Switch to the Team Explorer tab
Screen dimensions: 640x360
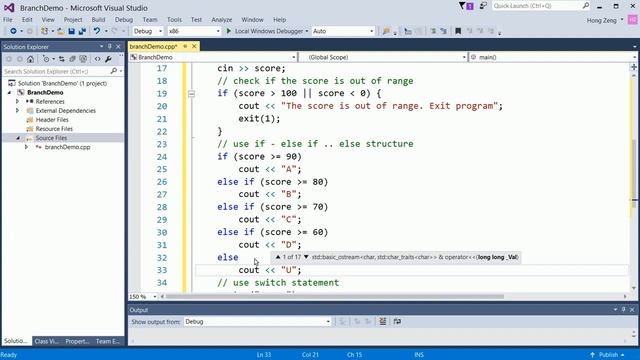point(107,341)
